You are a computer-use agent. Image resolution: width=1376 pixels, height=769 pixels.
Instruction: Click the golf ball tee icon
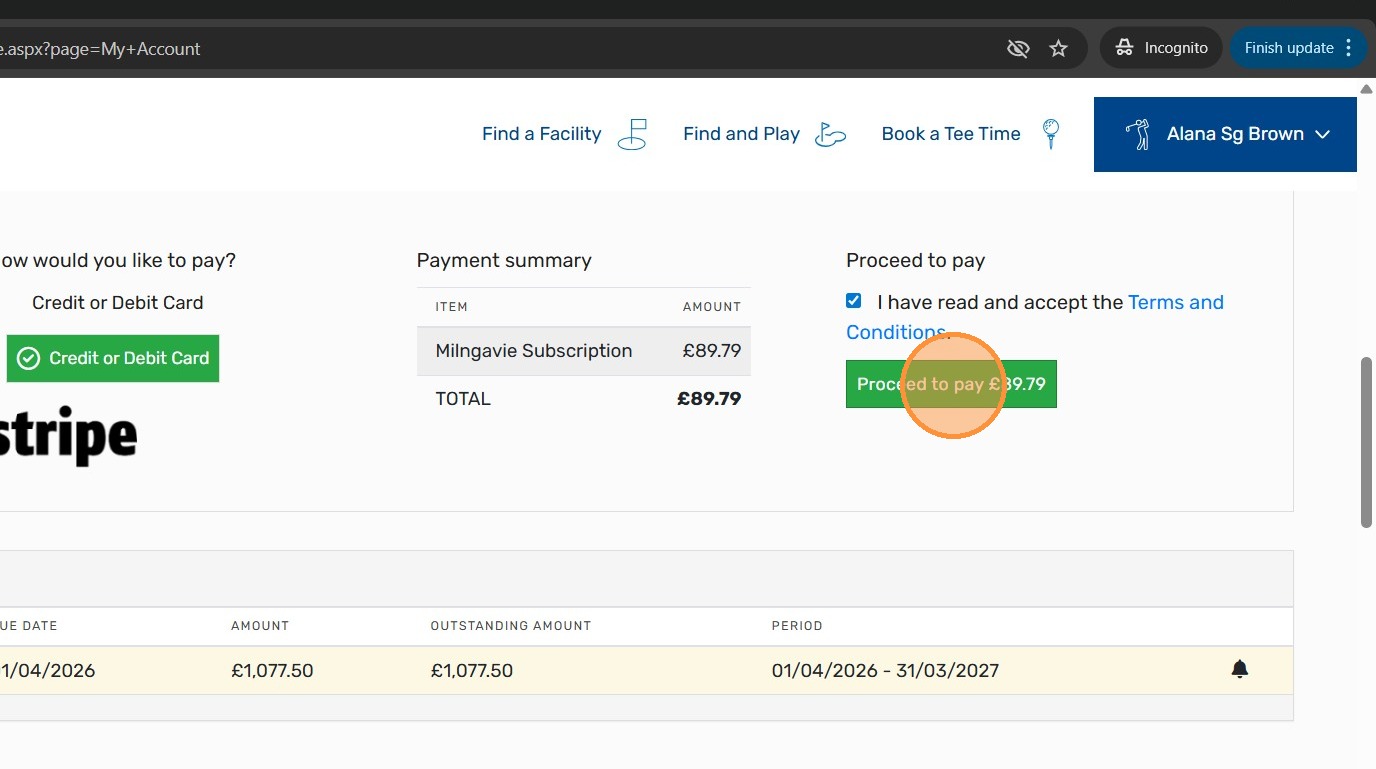1050,133
